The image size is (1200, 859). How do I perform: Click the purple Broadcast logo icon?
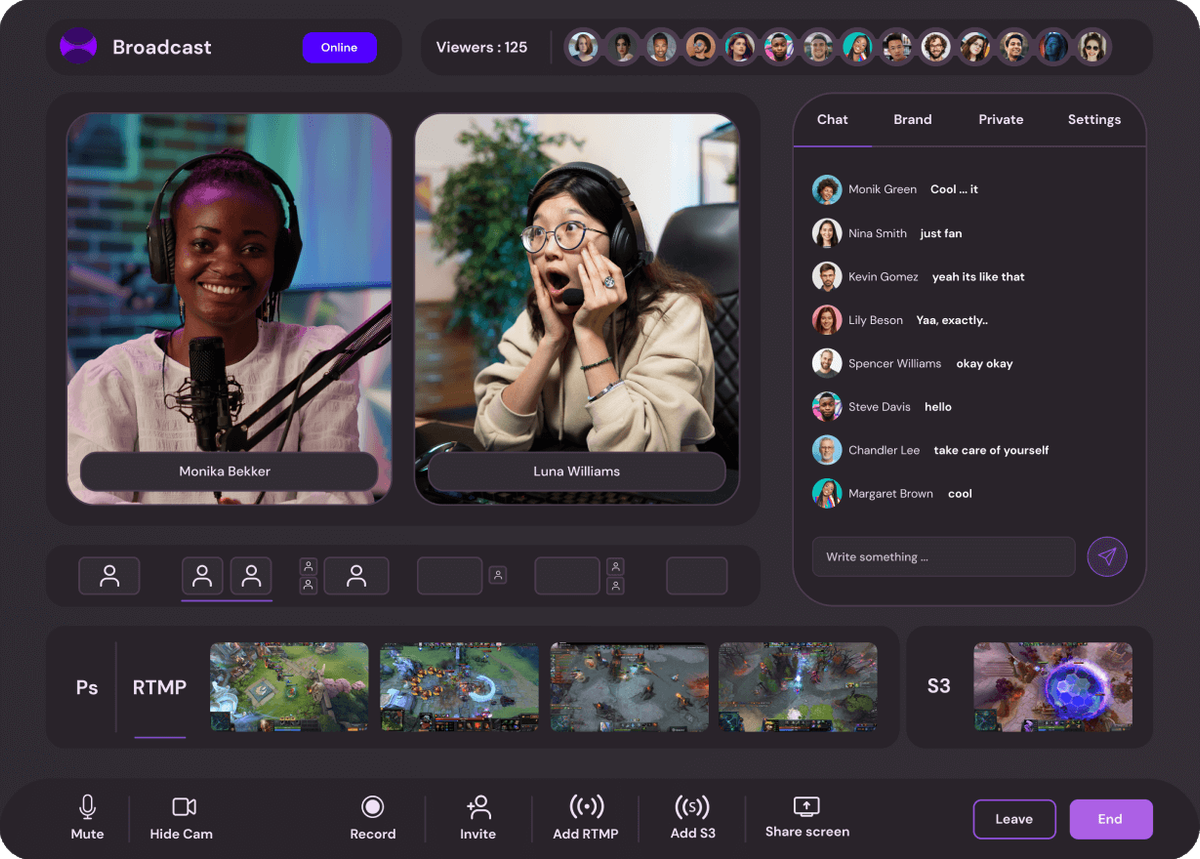pyautogui.click(x=78, y=46)
